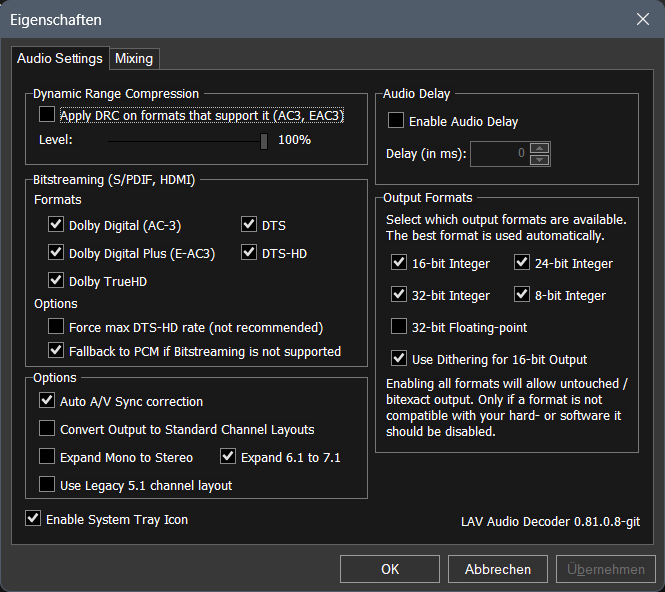
Task: Check the Enable Audio Delay box
Action: tap(396, 120)
